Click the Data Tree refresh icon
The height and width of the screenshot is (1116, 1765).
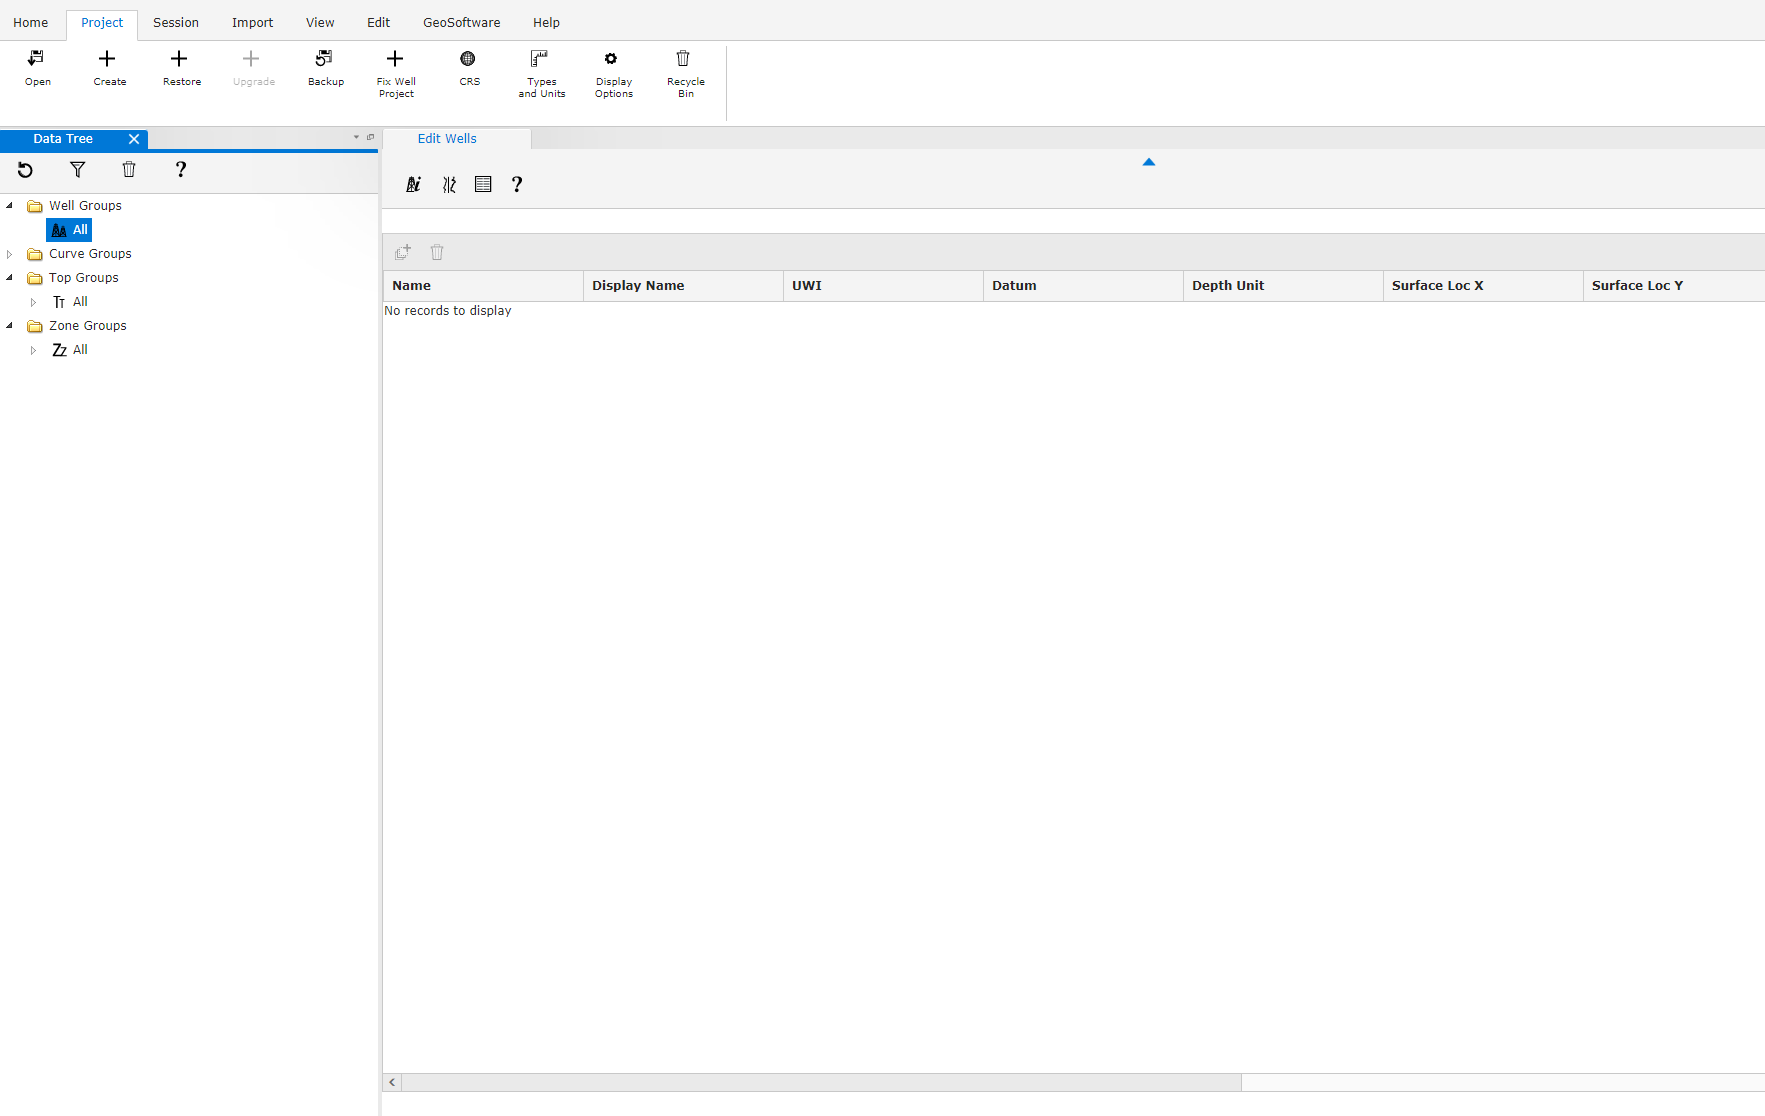(x=25, y=170)
